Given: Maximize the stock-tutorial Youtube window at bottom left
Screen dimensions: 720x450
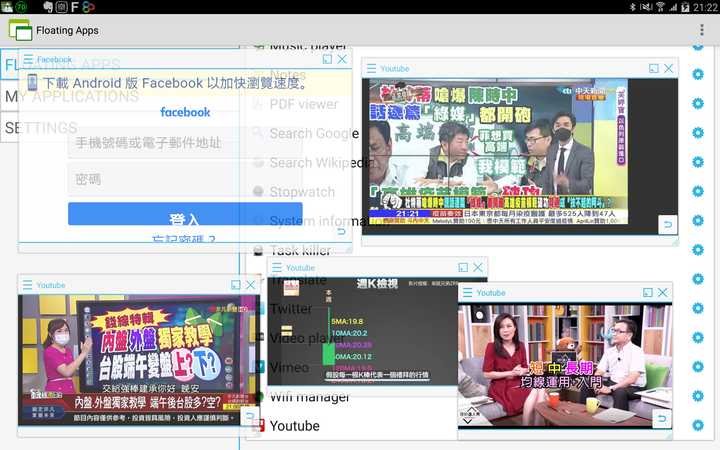Looking at the screenshot, I should (236, 285).
